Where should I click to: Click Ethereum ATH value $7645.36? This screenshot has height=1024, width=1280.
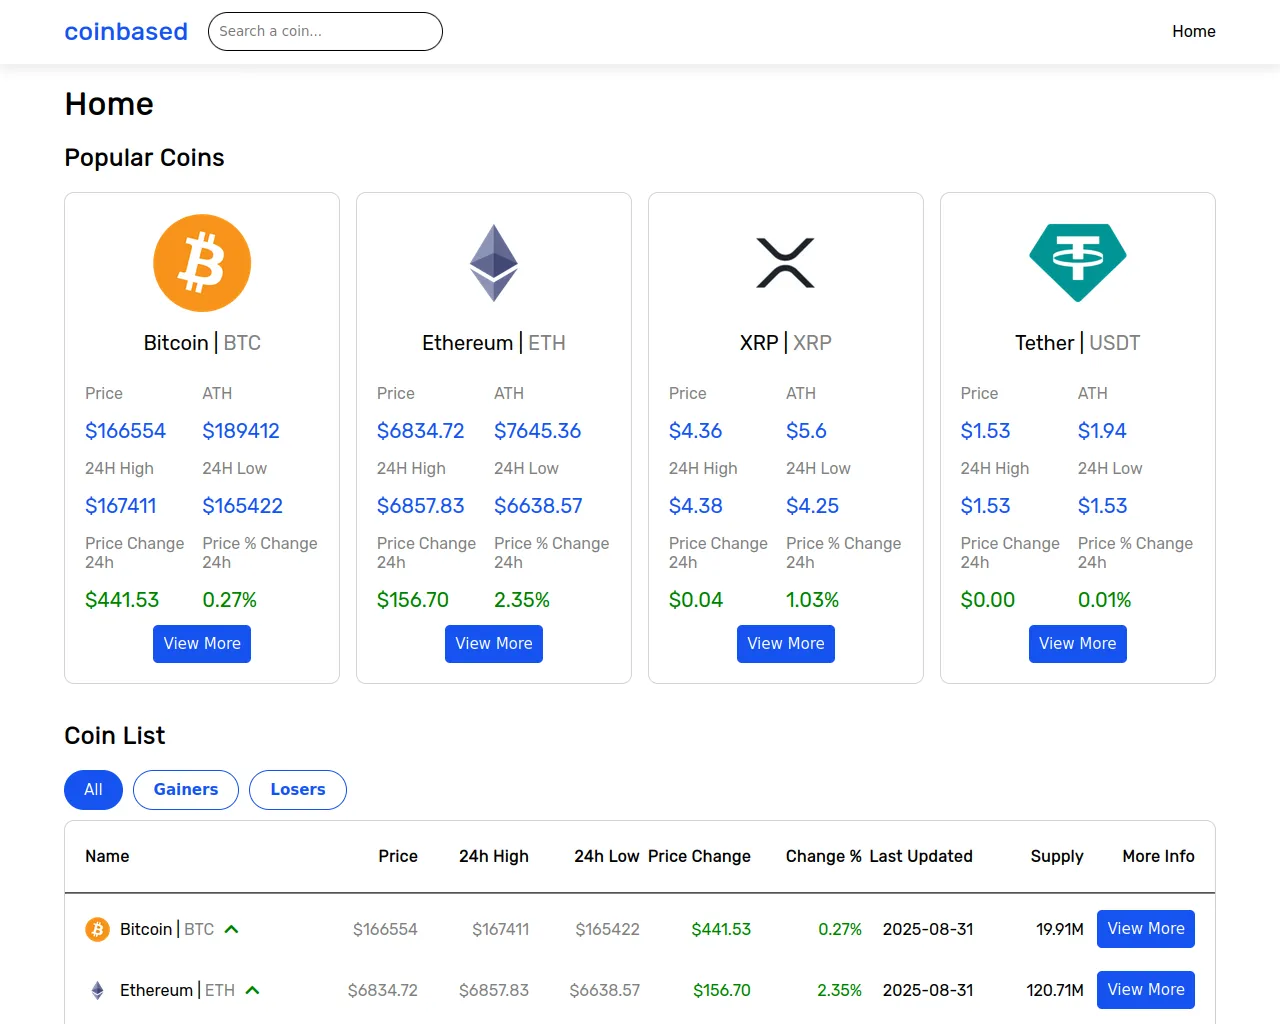coord(538,431)
